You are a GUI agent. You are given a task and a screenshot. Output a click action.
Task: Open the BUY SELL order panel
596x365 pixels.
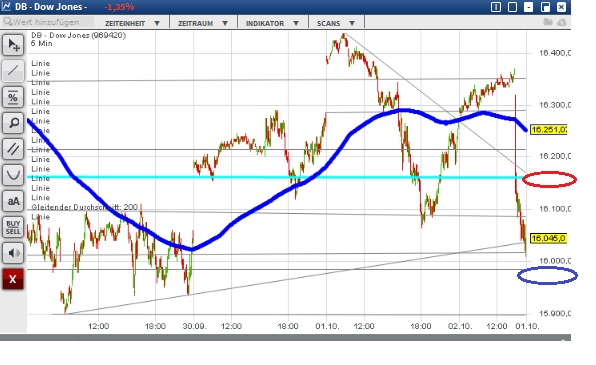pos(13,227)
